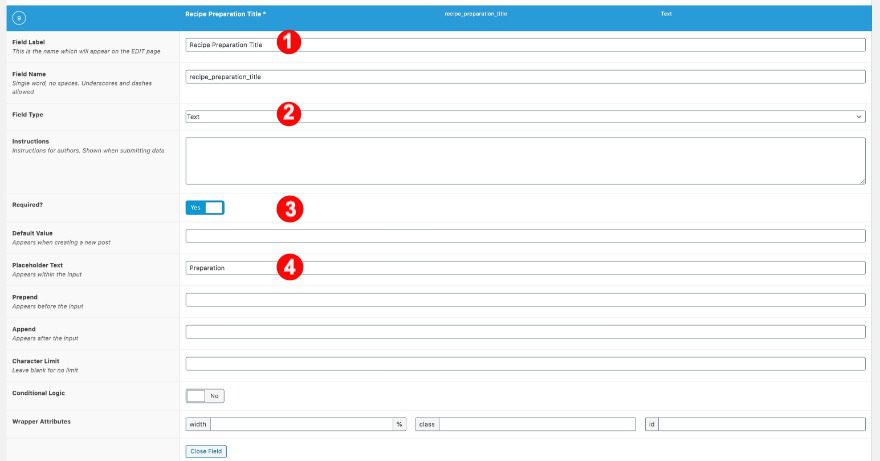Click the Text type label in header bar

click(x=666, y=15)
